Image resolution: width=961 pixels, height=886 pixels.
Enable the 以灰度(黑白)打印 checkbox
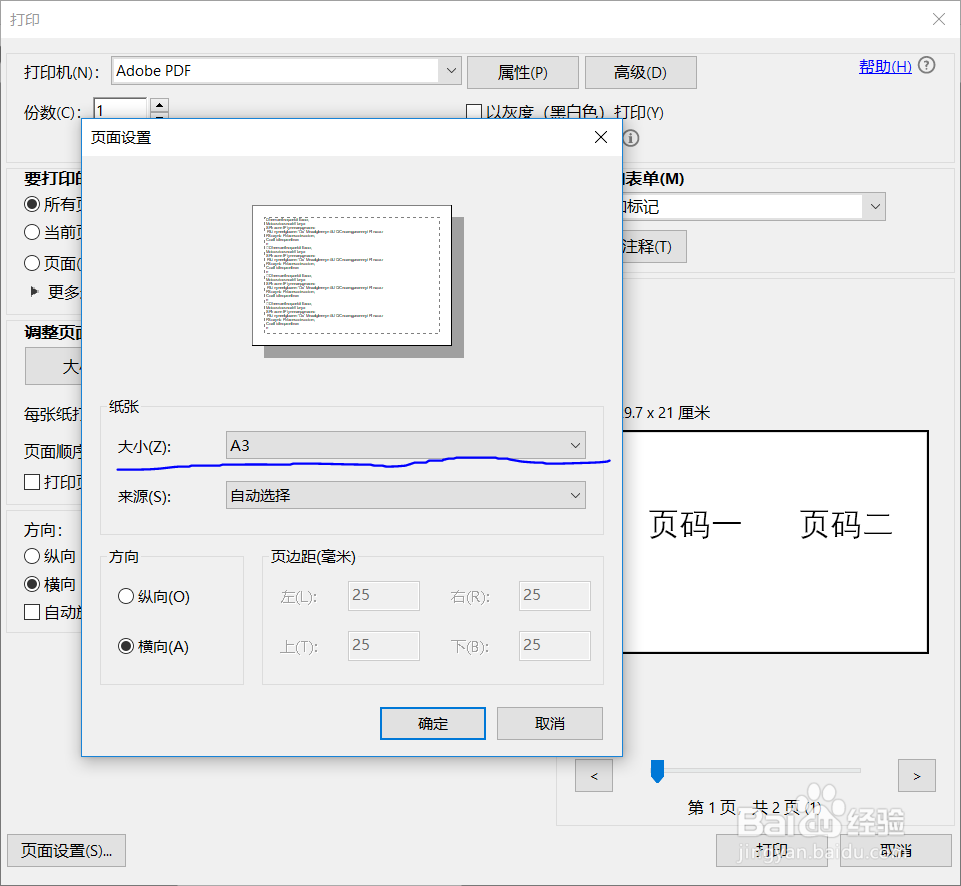coord(474,112)
